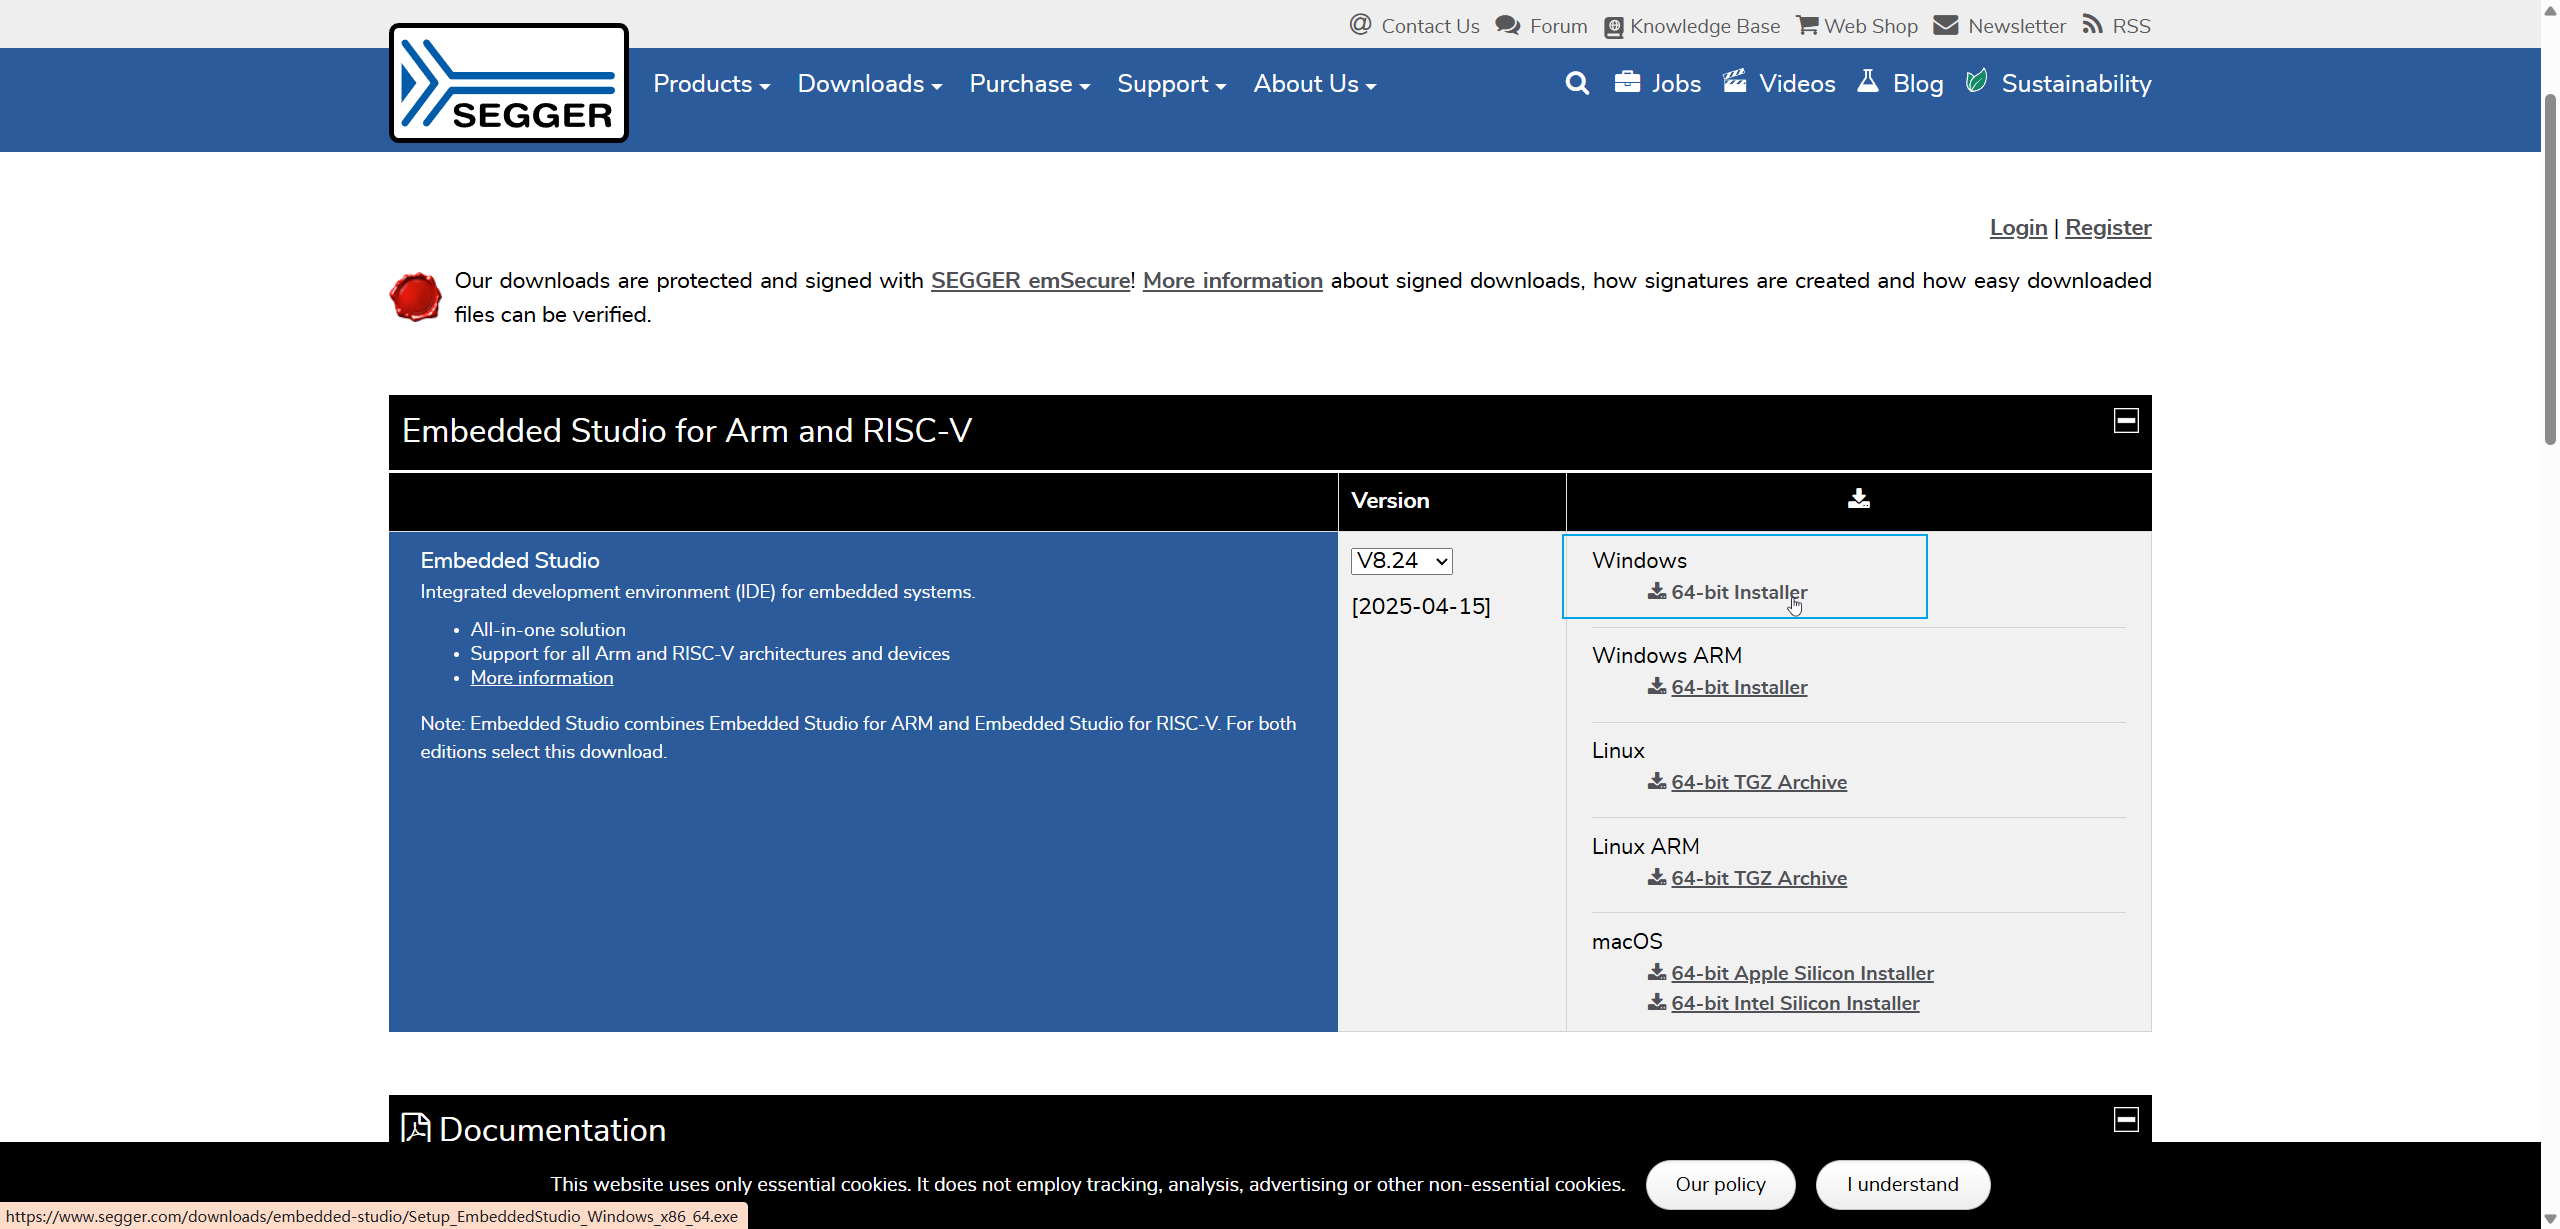Open the RSS link
The image size is (2560, 1229).
click(x=2131, y=26)
